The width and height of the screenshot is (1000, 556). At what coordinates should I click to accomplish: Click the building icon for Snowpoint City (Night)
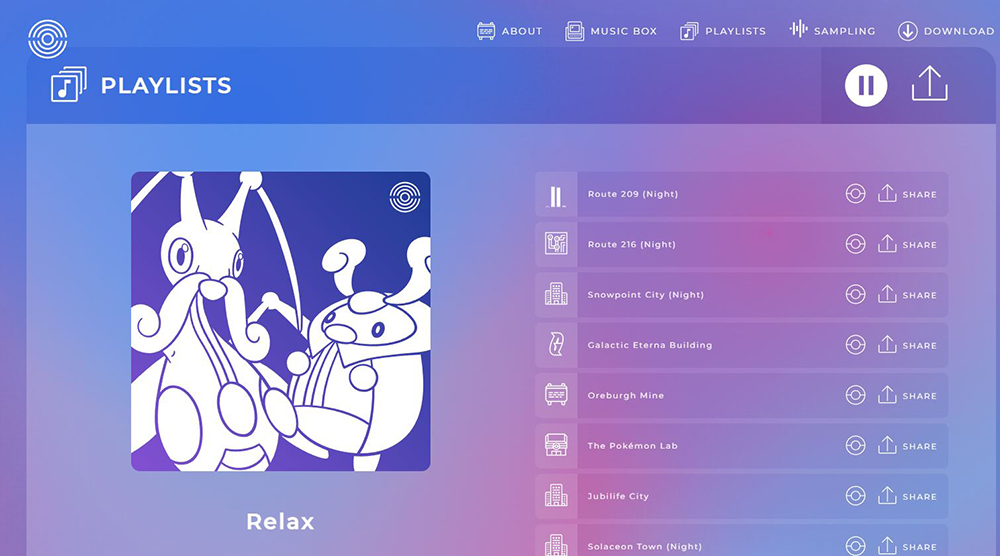tap(556, 295)
